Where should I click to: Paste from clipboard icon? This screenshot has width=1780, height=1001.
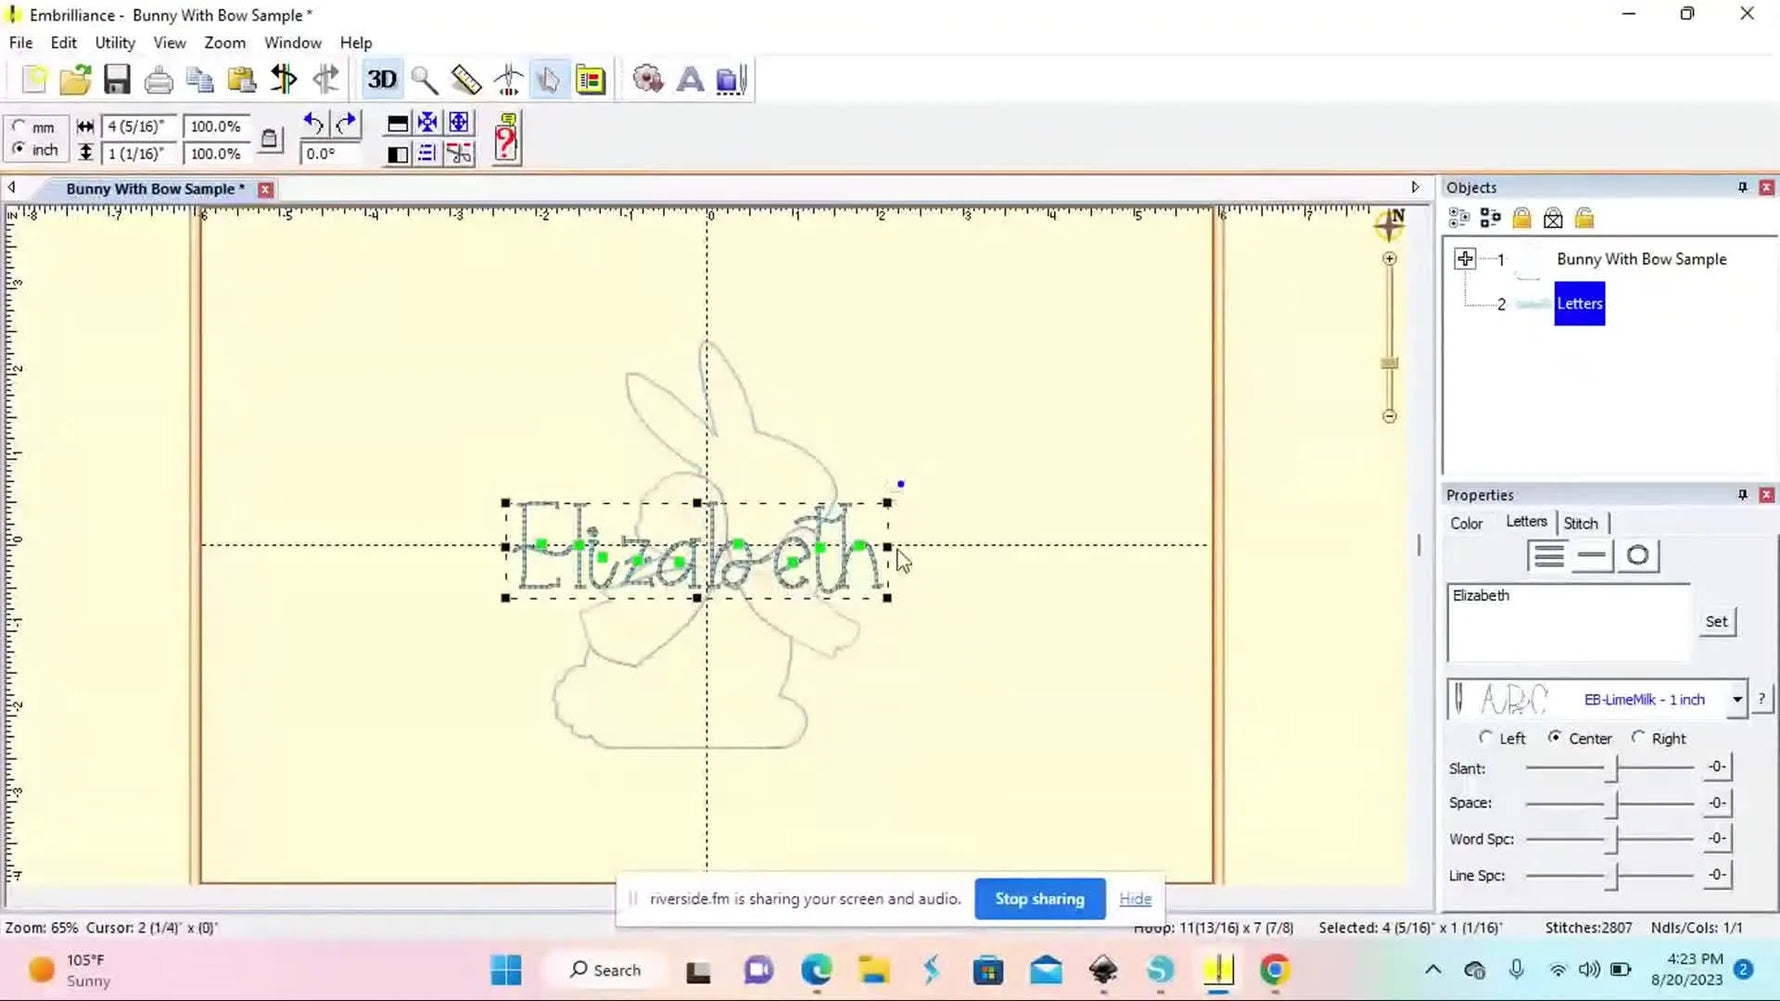pos(241,80)
